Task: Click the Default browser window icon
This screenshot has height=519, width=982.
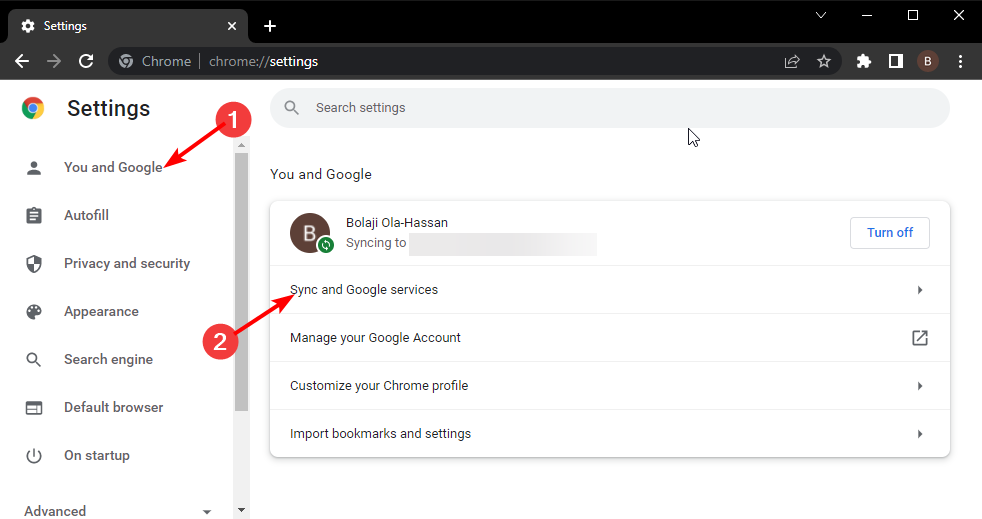Action: [34, 408]
